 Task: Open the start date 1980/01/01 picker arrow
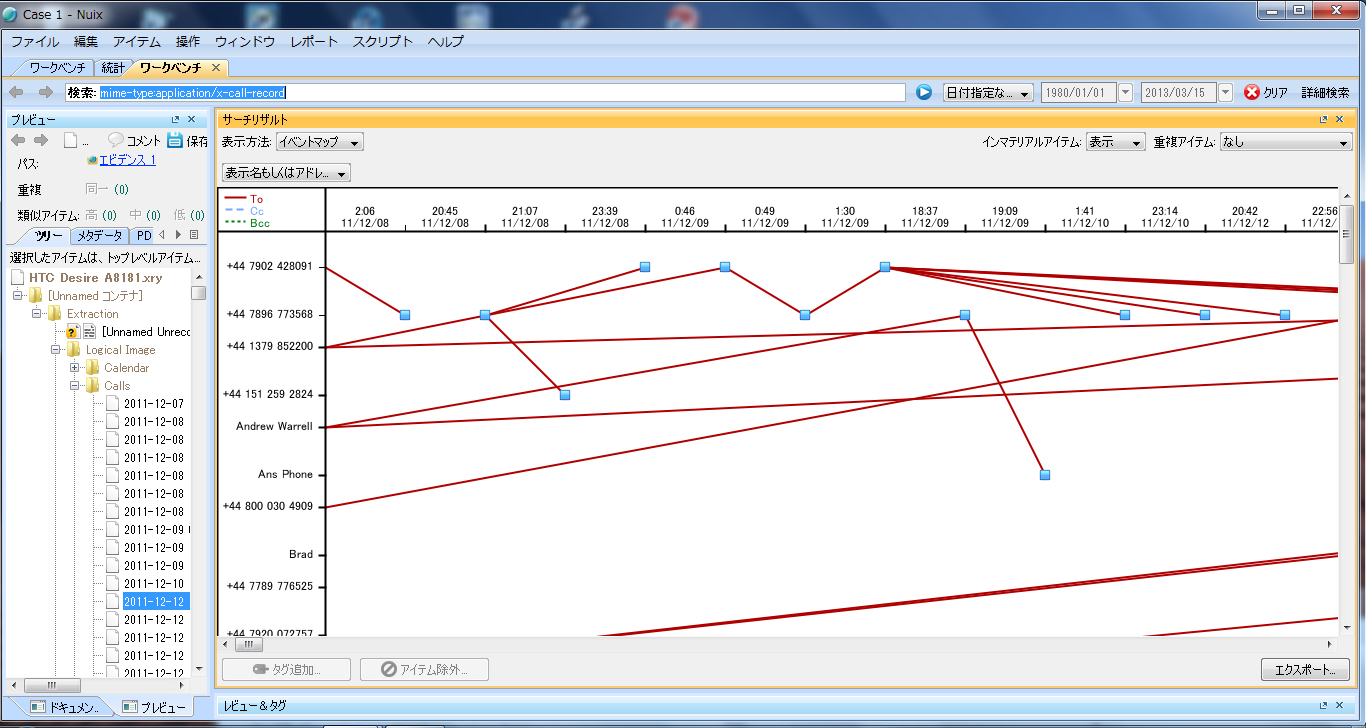1125,92
